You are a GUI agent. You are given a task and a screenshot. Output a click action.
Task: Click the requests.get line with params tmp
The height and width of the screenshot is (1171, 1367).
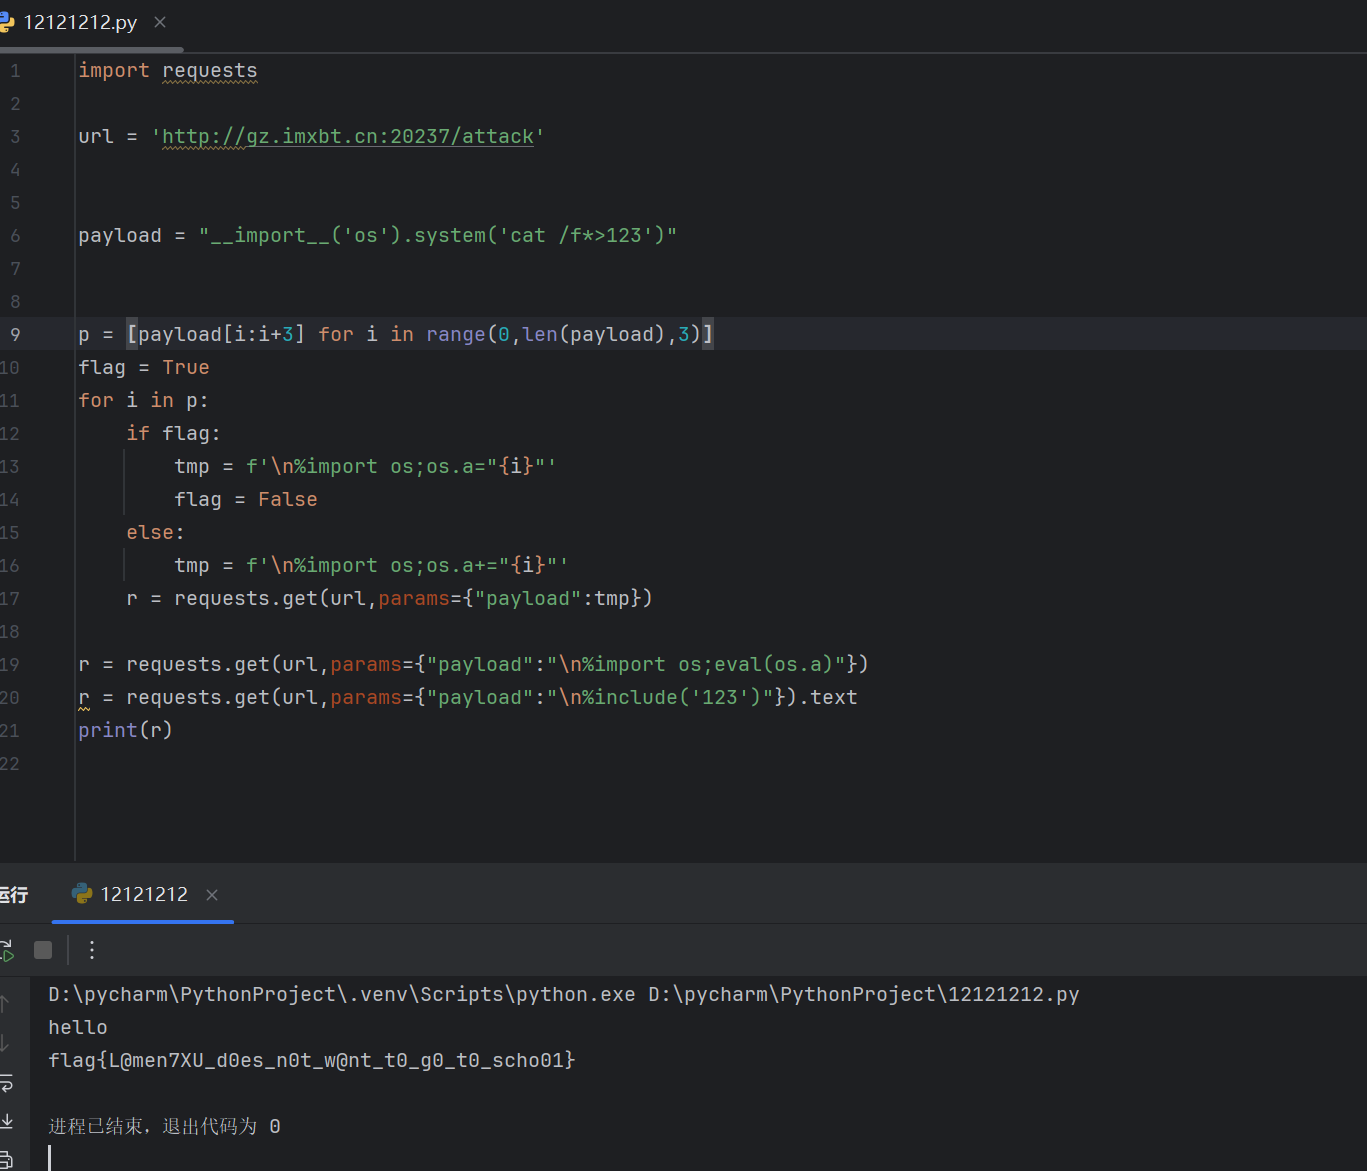tap(389, 598)
